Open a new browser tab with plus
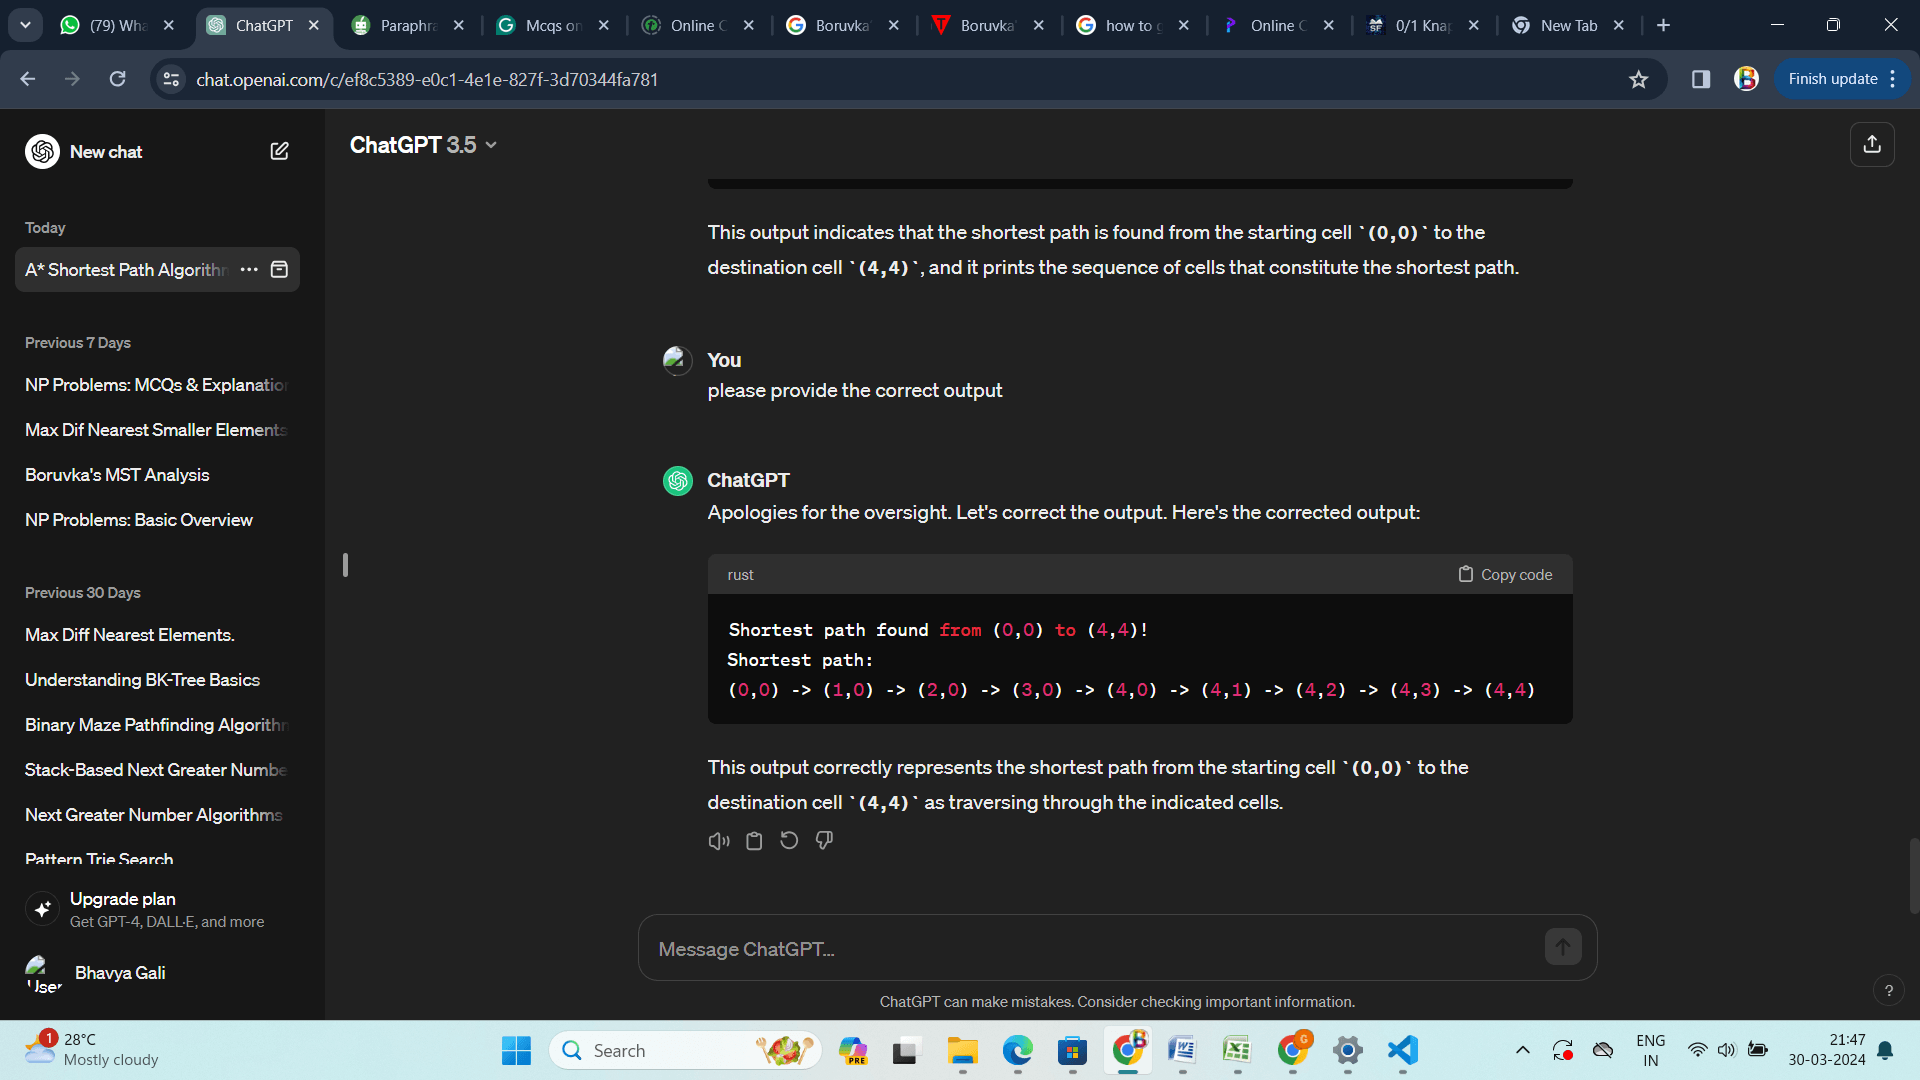Screen dimensions: 1920x1080 pyautogui.click(x=1663, y=25)
